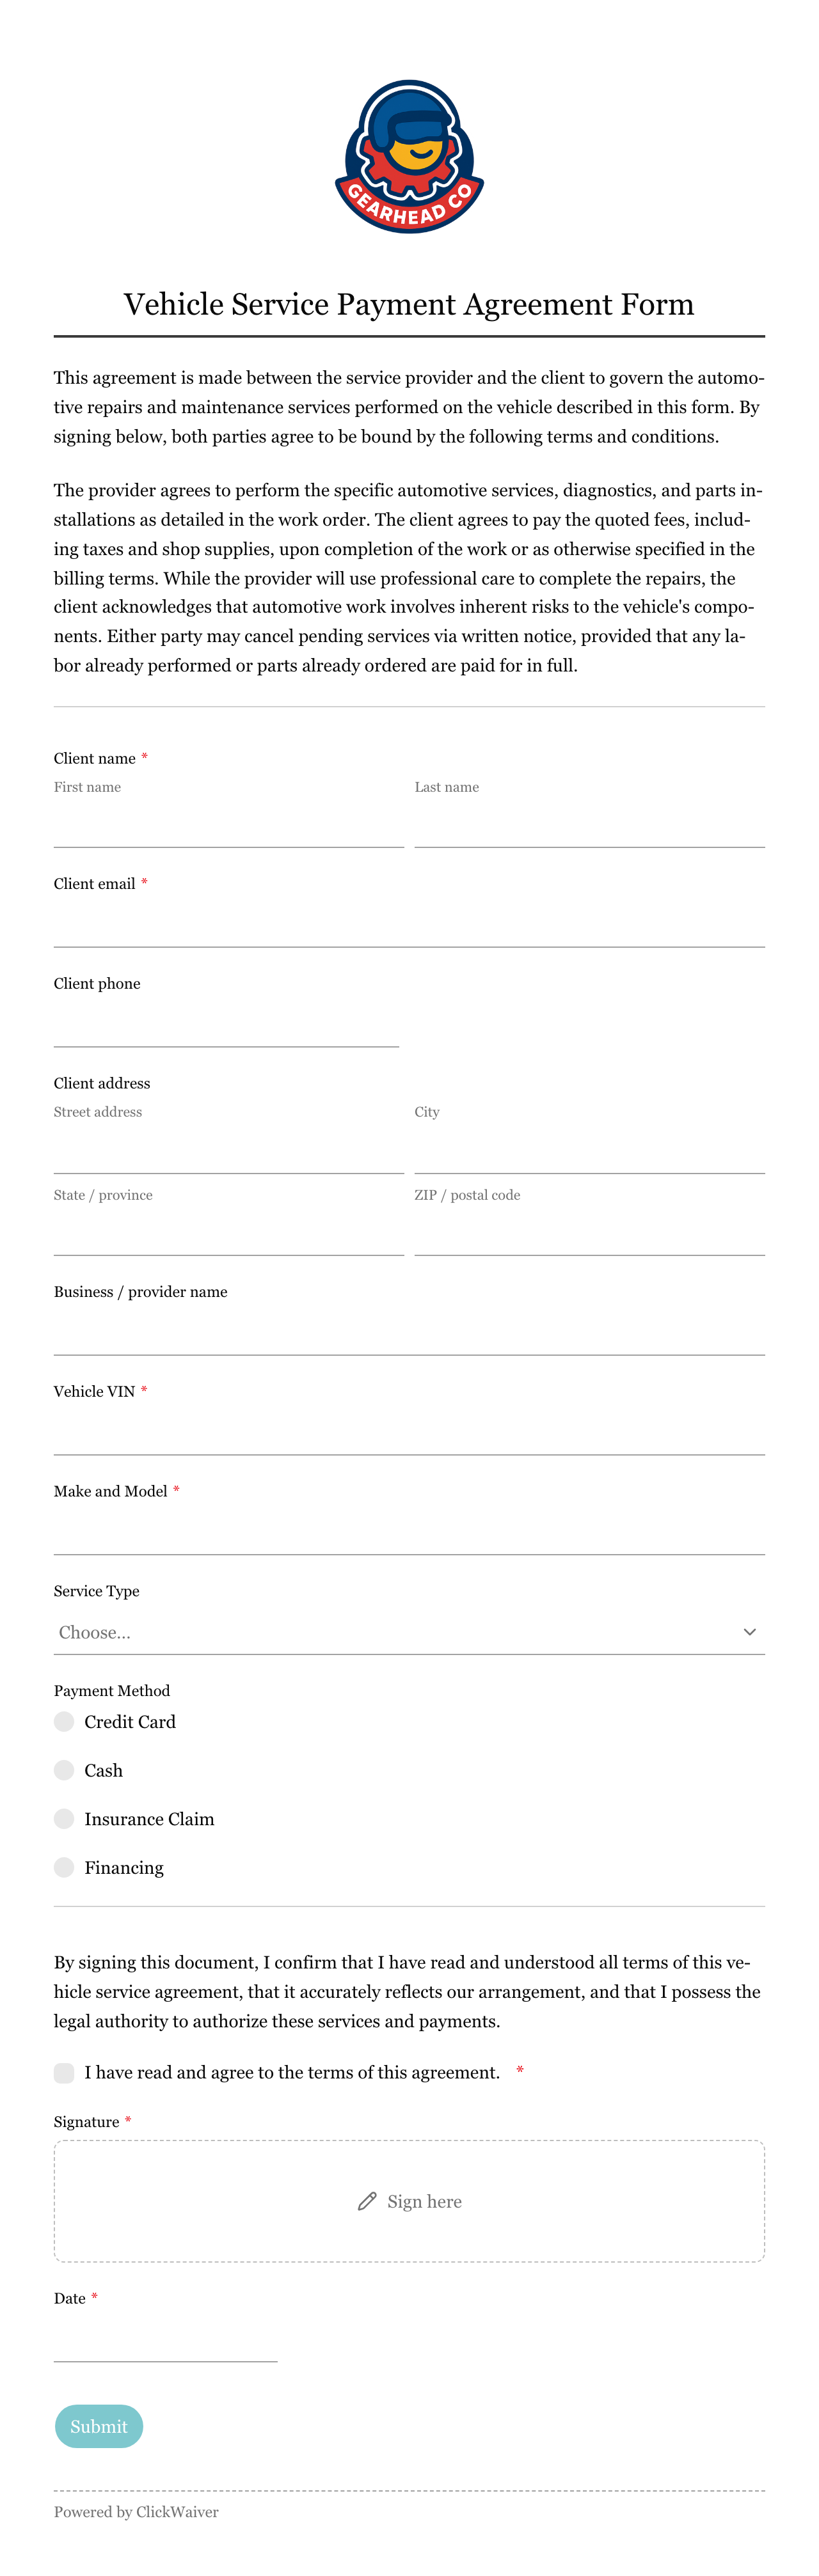Click the Client phone field

(226, 1025)
